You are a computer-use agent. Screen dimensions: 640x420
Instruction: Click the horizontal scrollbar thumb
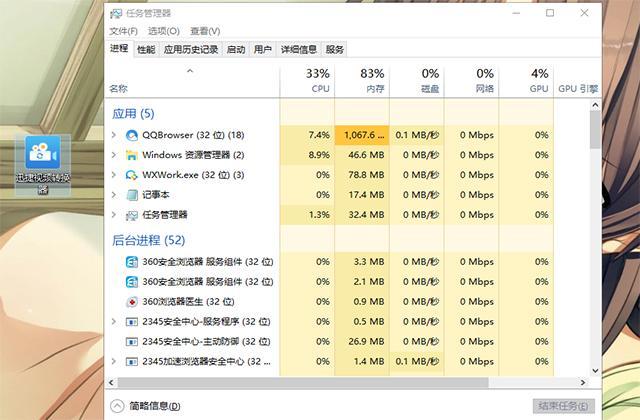303,382
